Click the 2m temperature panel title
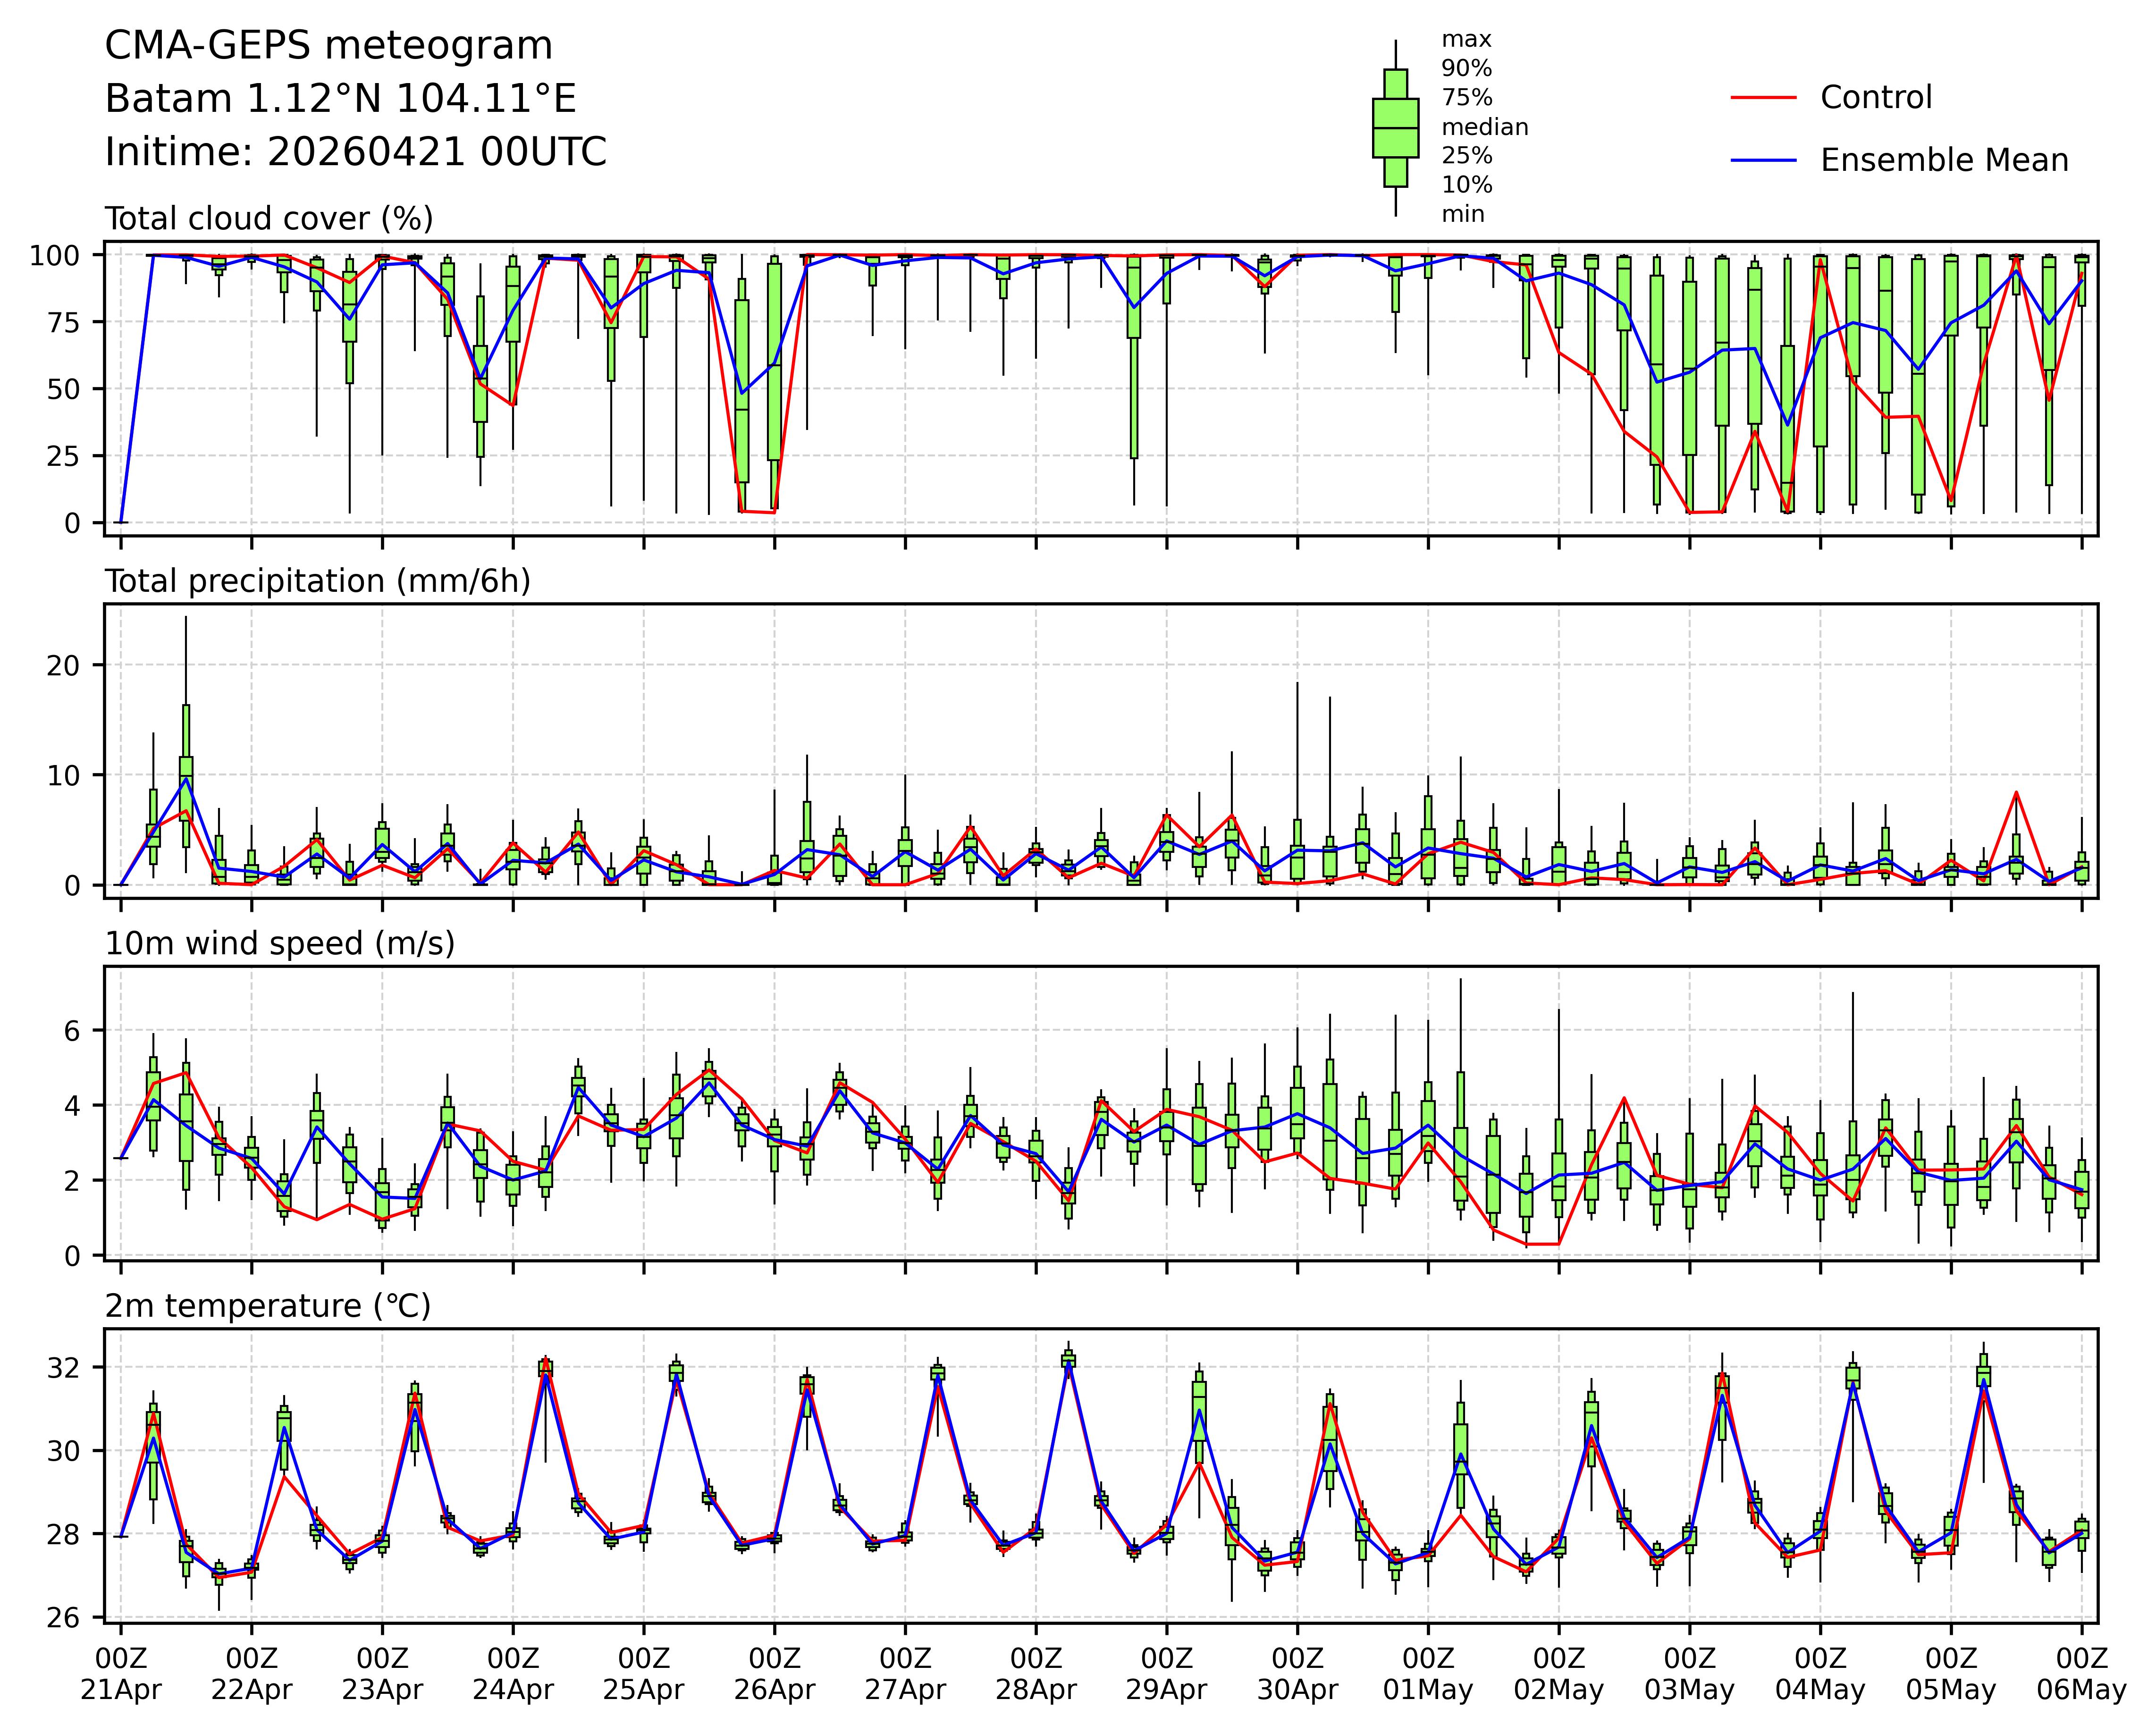This screenshot has height=1733, width=2156. 268,1306
